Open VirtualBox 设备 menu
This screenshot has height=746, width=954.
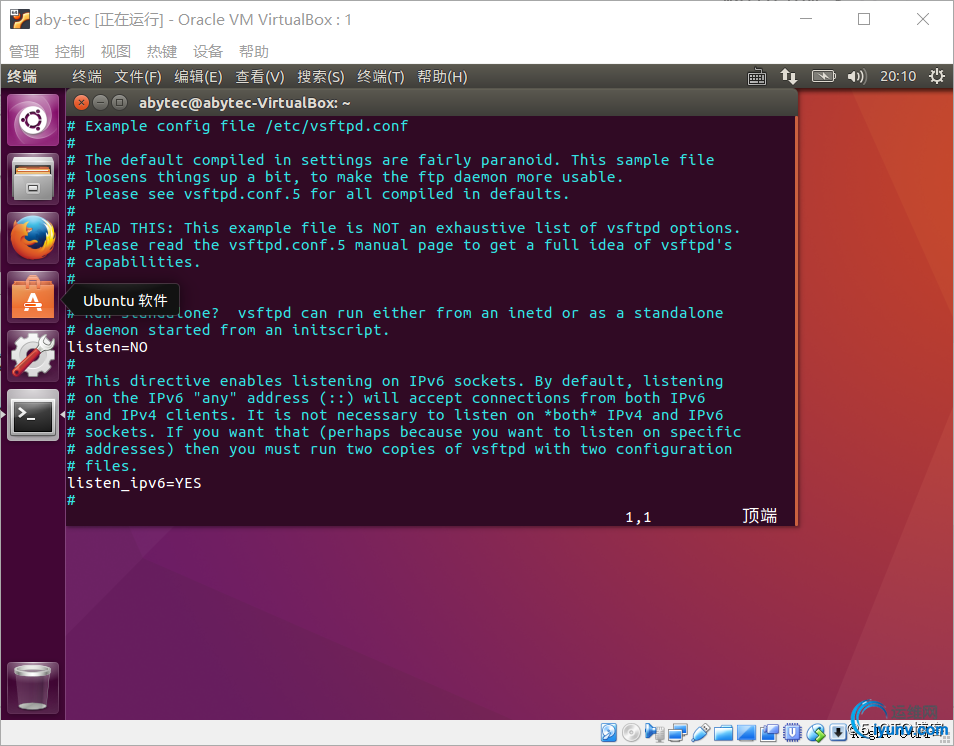[208, 52]
